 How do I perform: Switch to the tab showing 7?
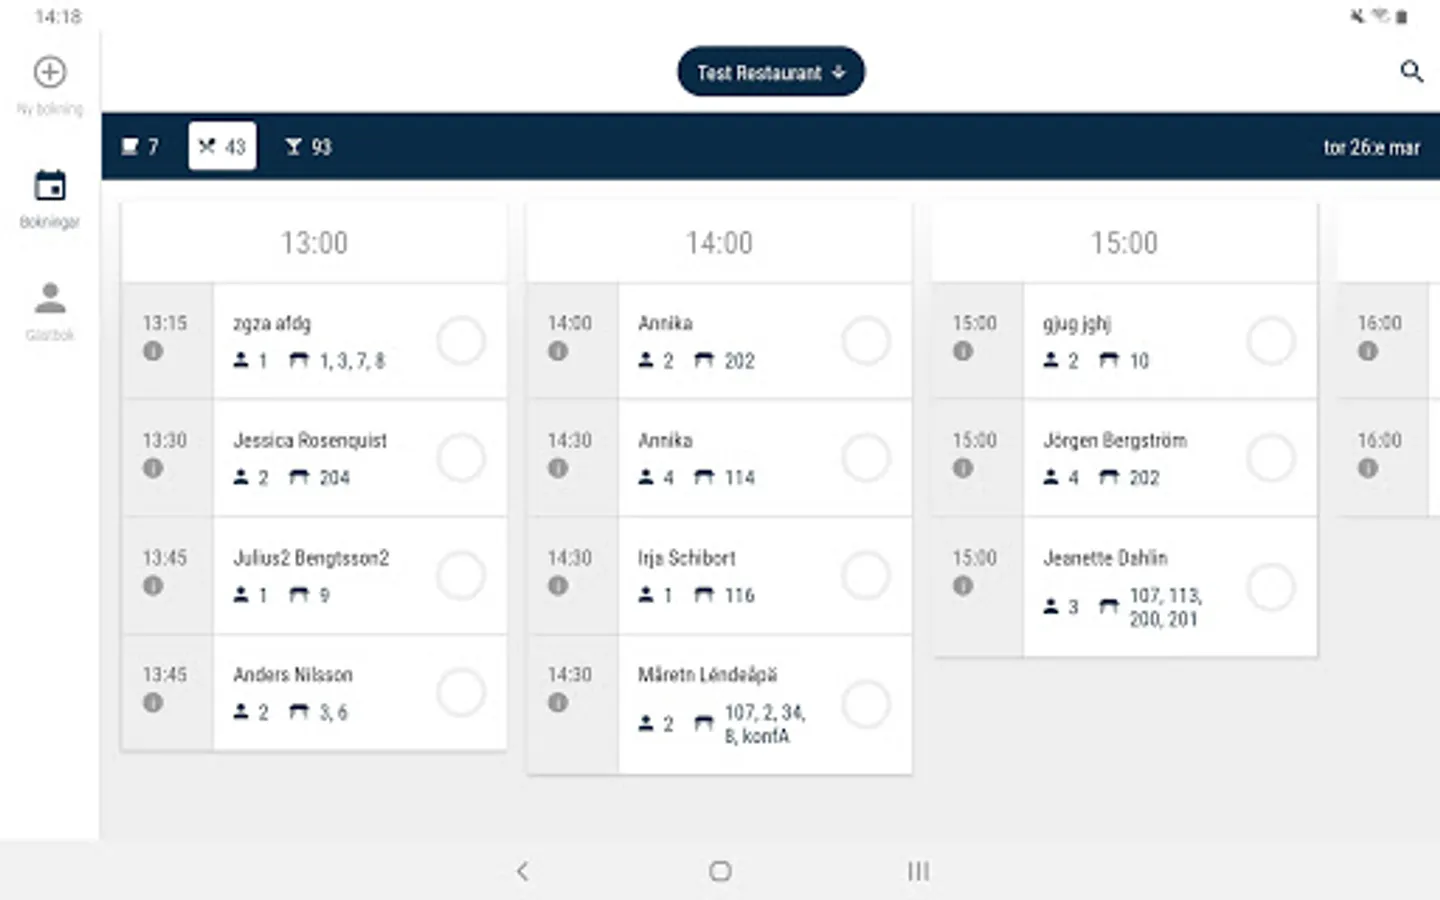(140, 147)
